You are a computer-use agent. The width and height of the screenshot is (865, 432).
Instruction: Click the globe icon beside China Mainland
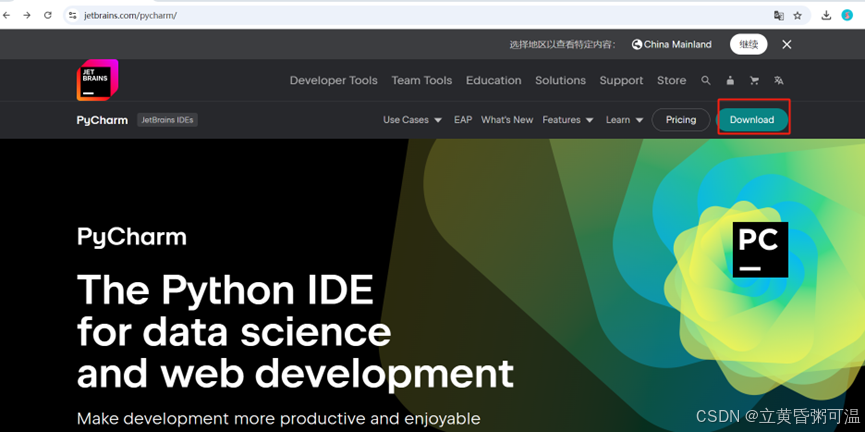(637, 45)
